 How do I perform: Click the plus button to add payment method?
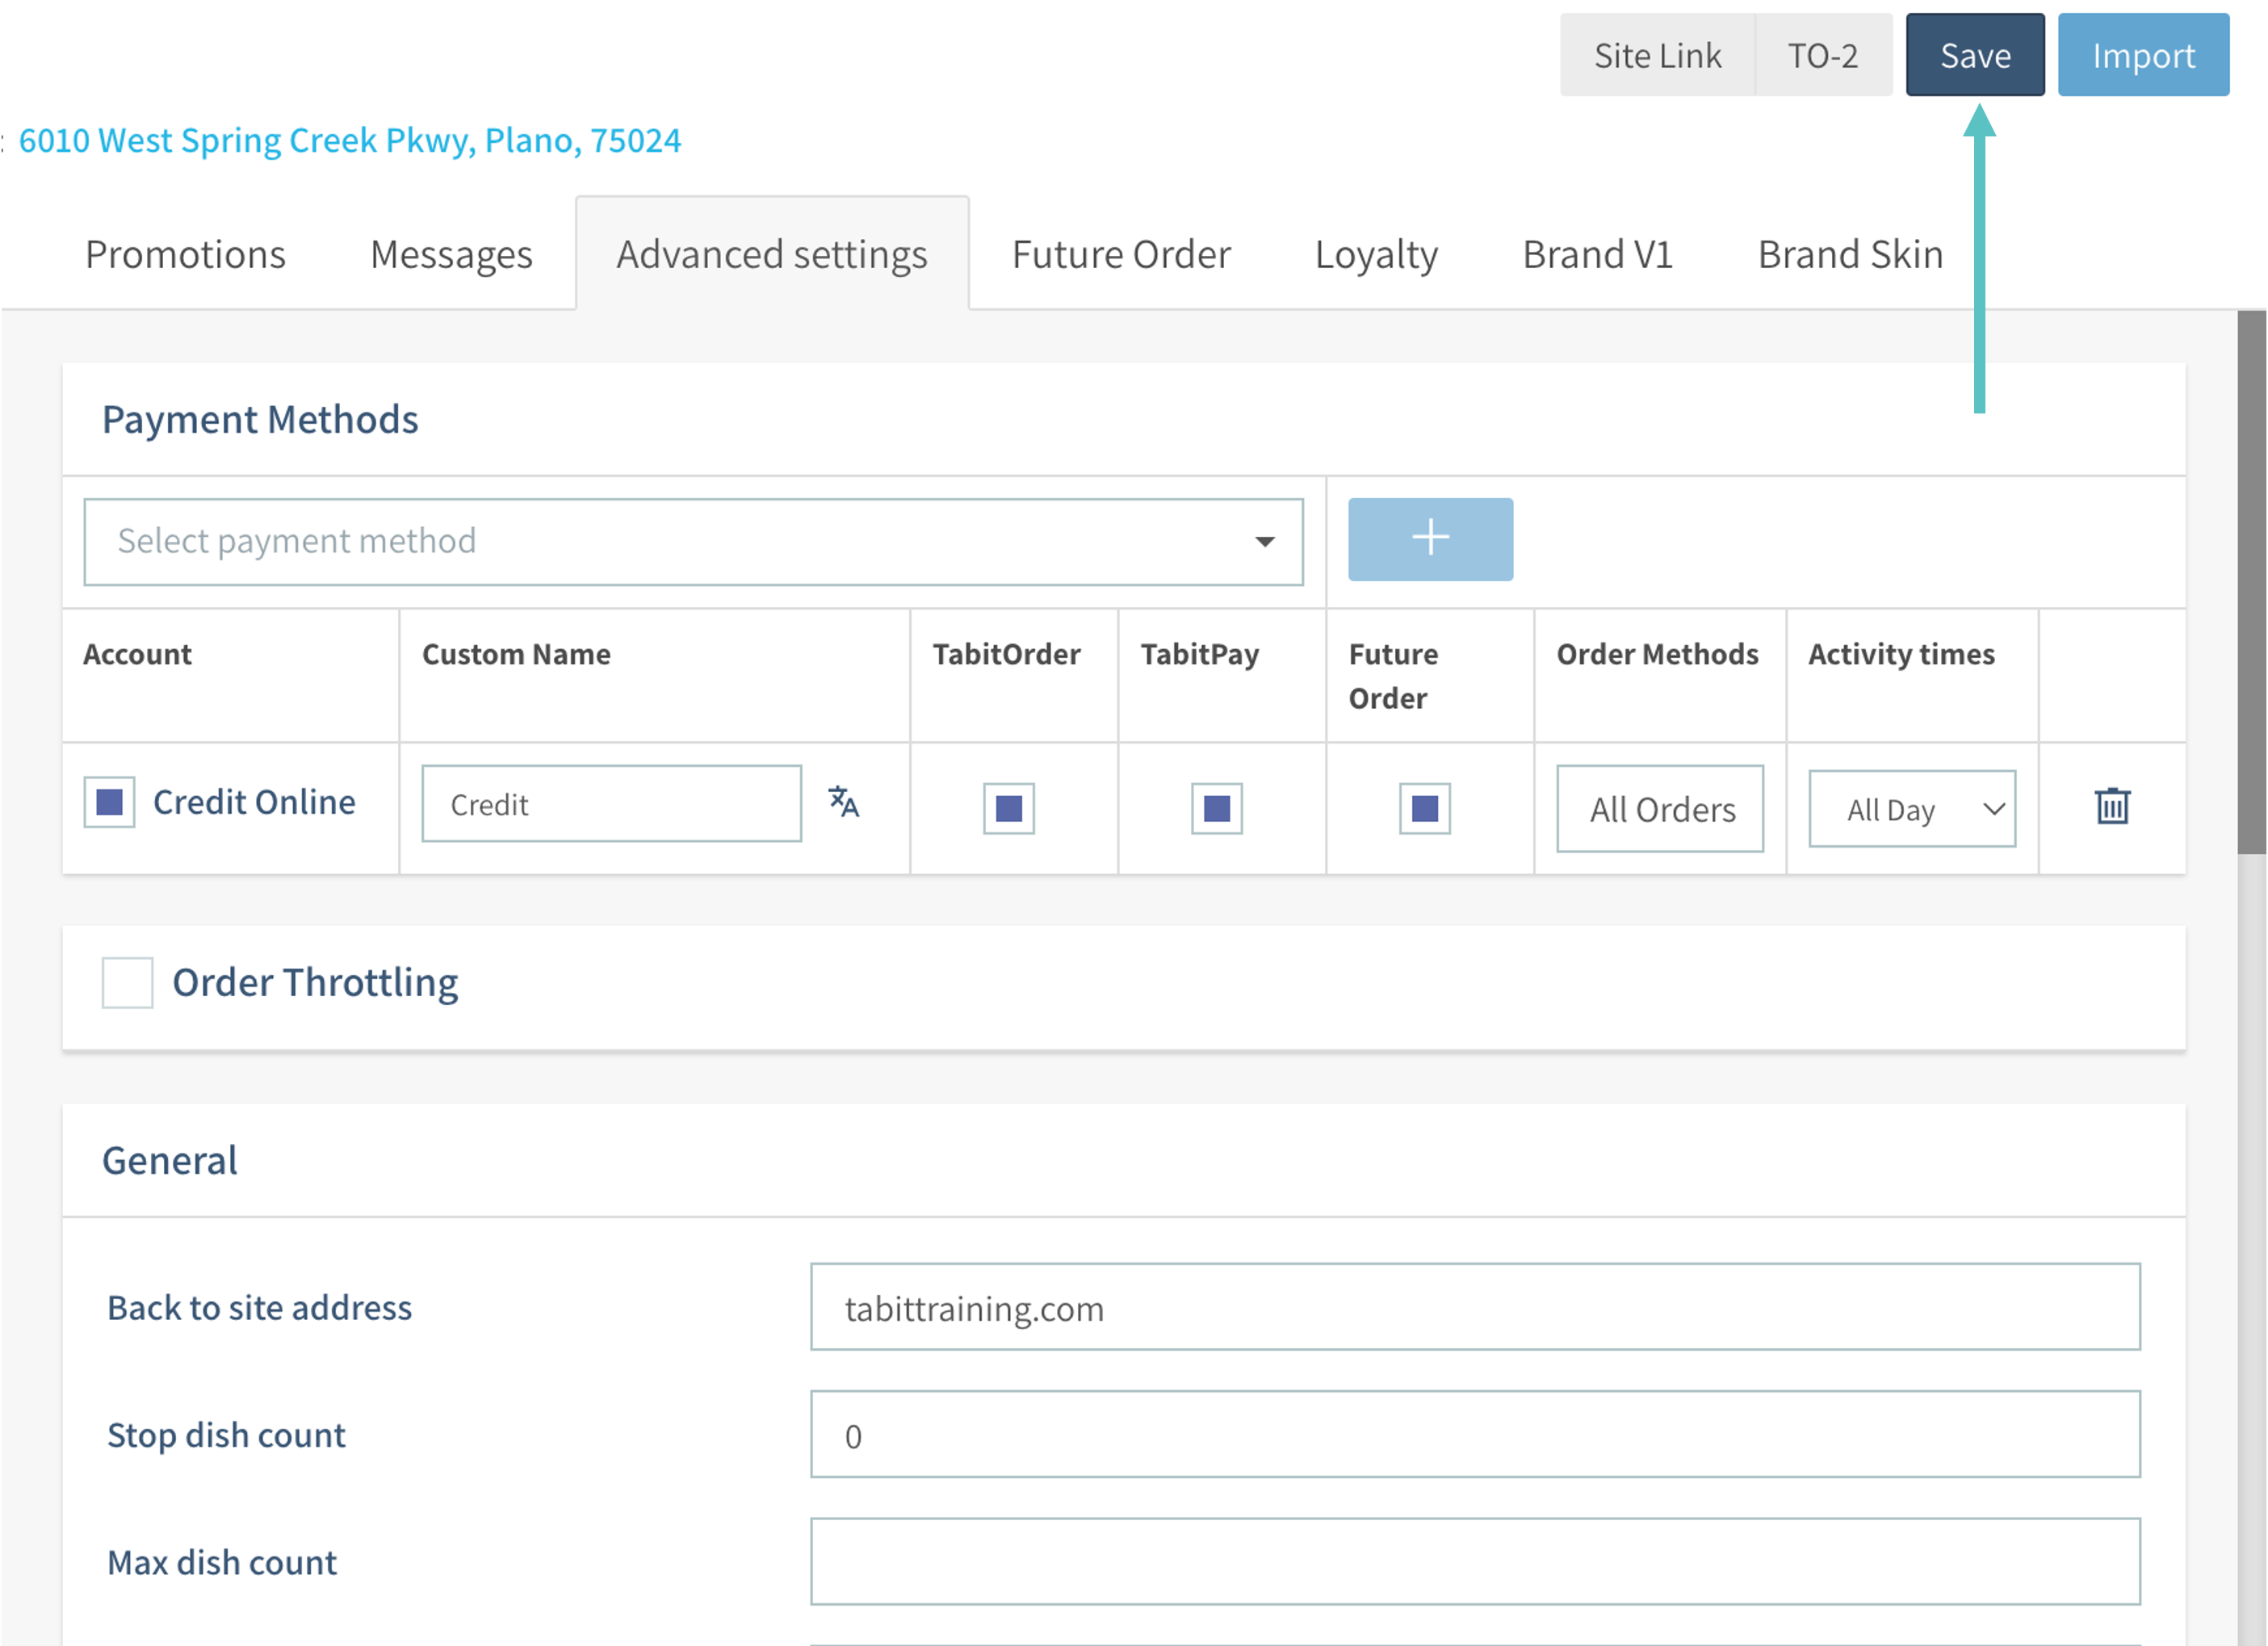tap(1429, 539)
